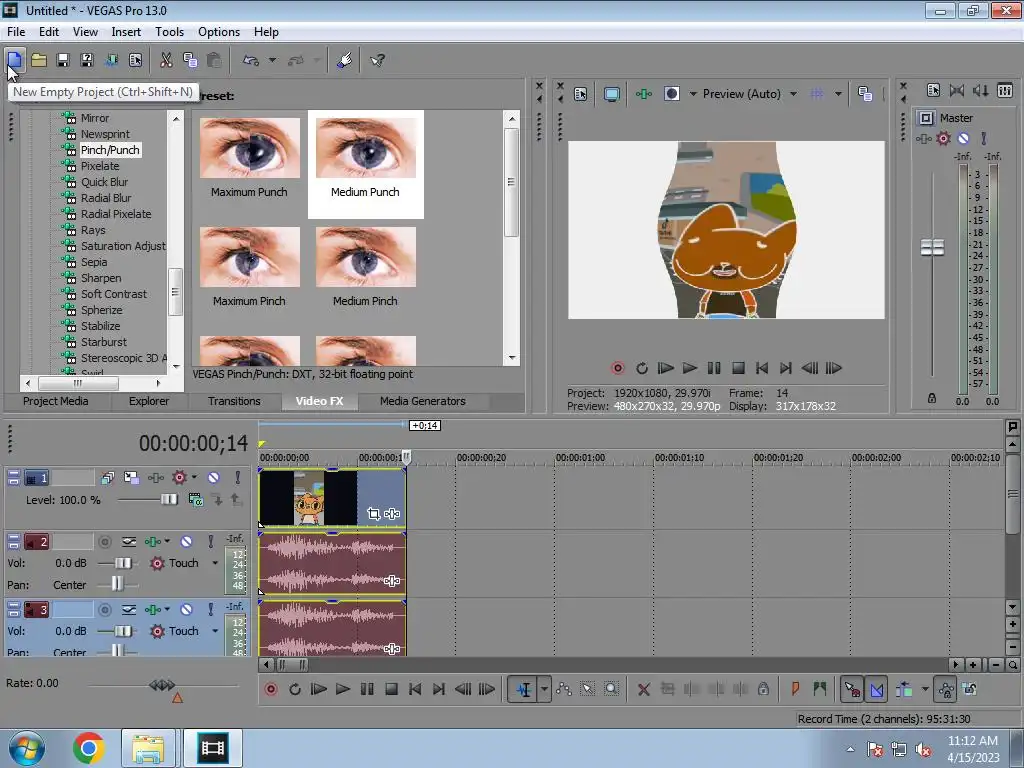Open the Insert menu
Viewport: 1024px width, 768px height.
click(126, 31)
